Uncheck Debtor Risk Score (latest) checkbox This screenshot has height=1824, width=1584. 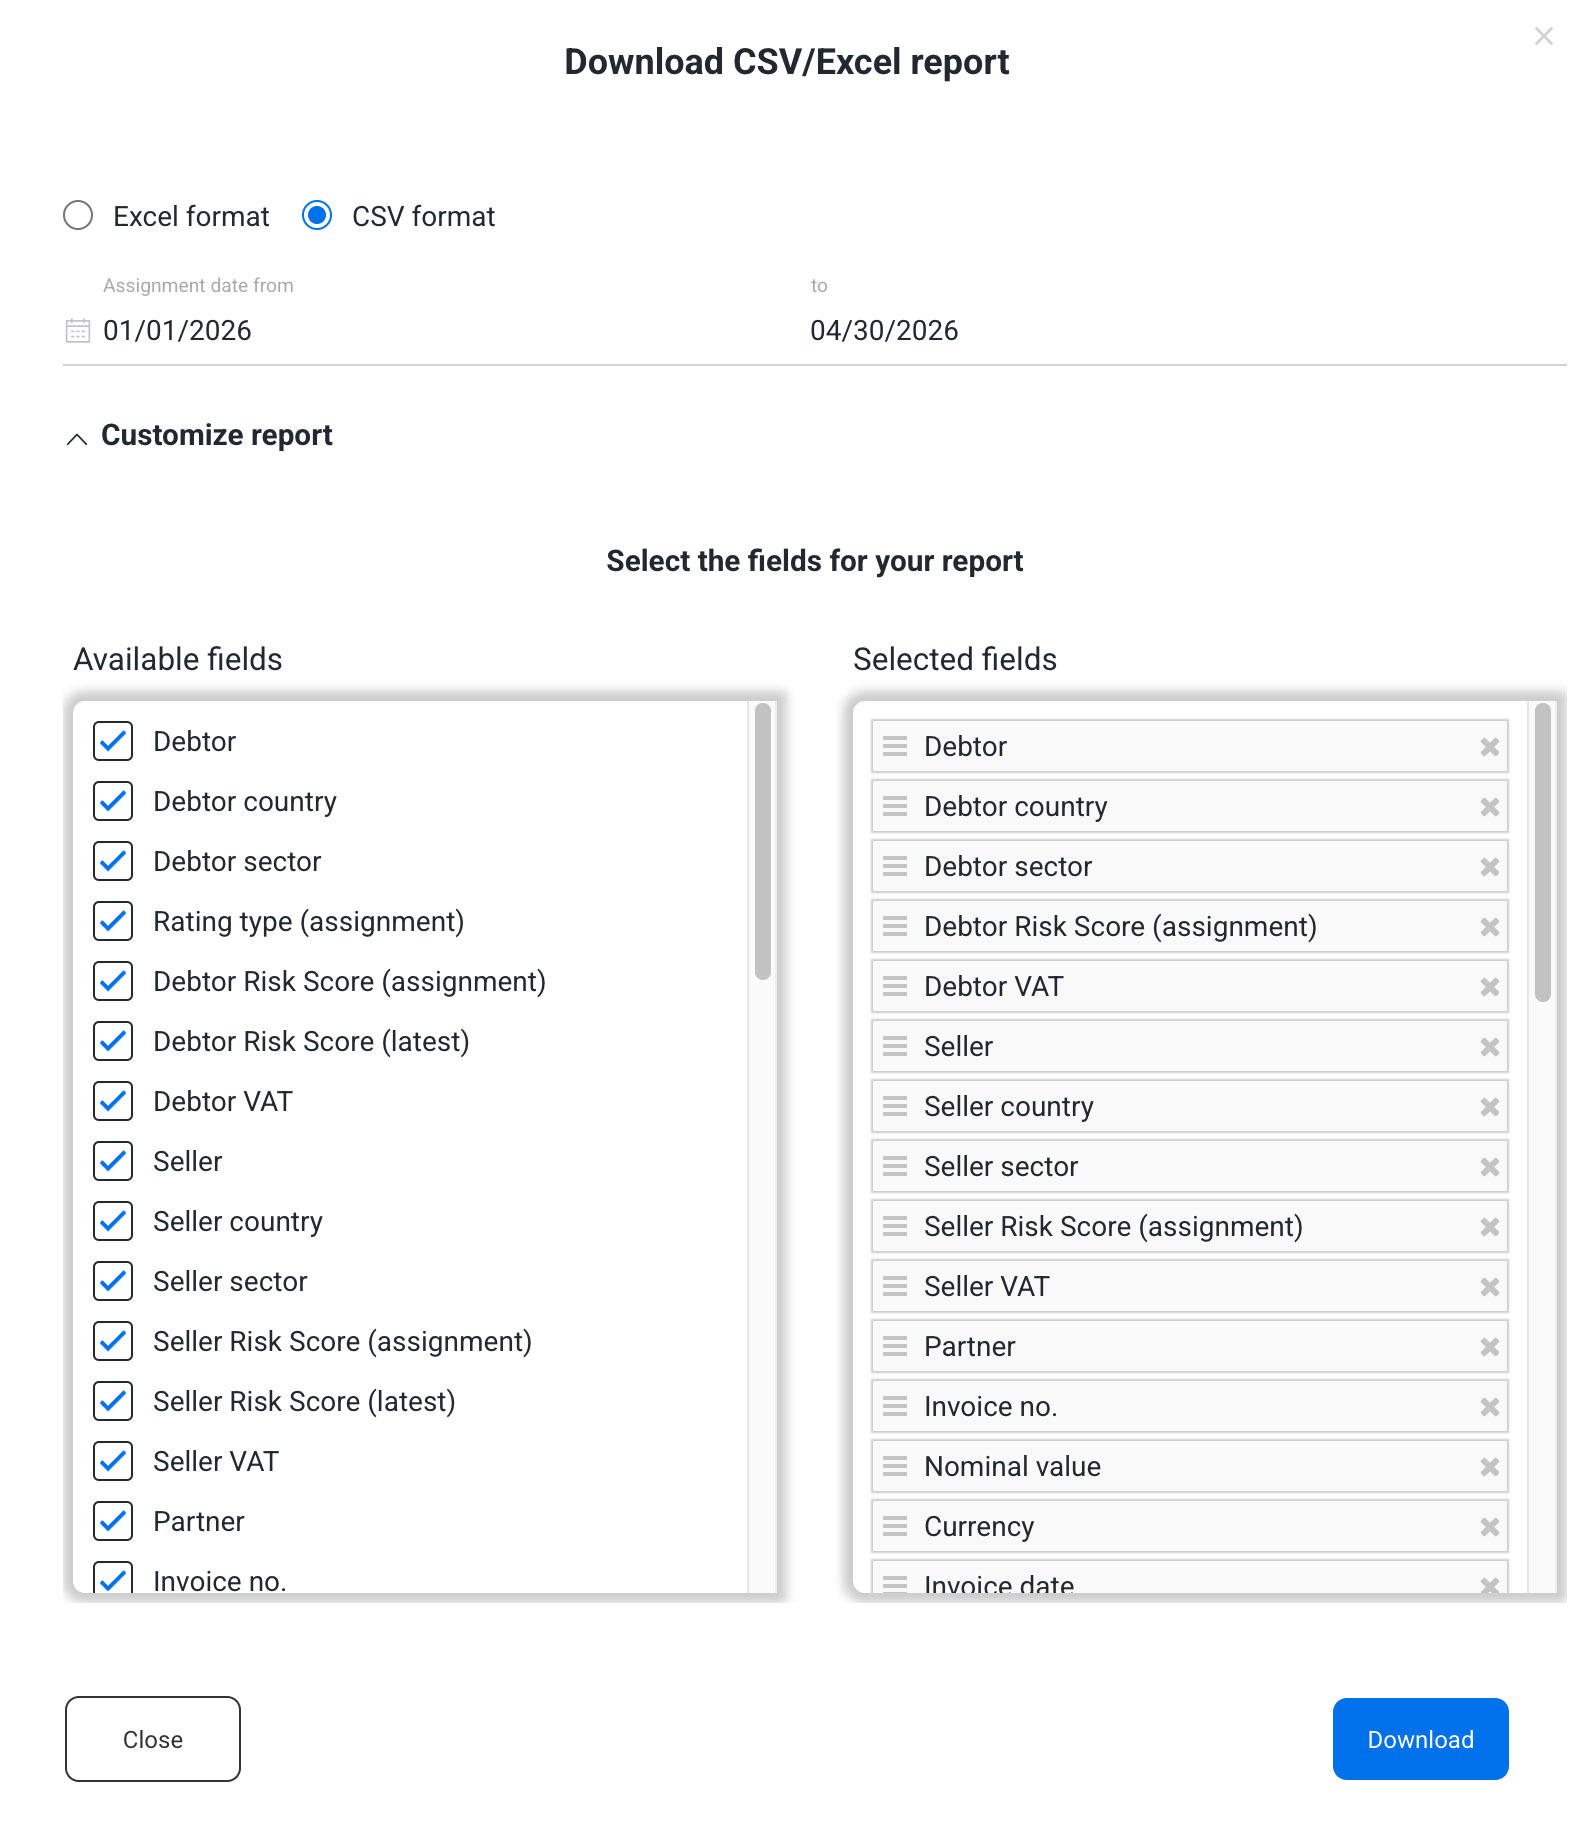click(x=113, y=1041)
